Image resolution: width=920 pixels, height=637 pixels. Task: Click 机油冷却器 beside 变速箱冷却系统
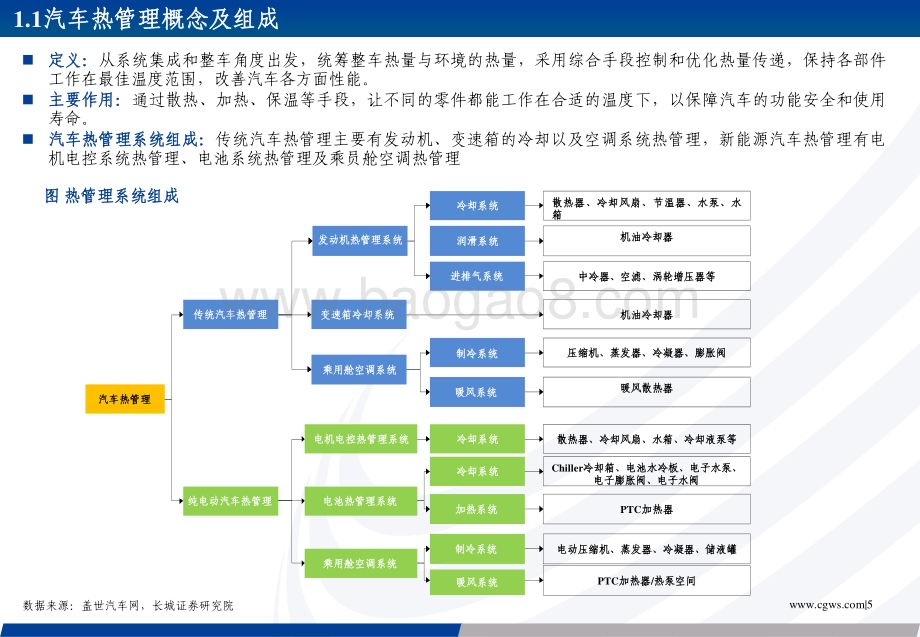pyautogui.click(x=647, y=314)
